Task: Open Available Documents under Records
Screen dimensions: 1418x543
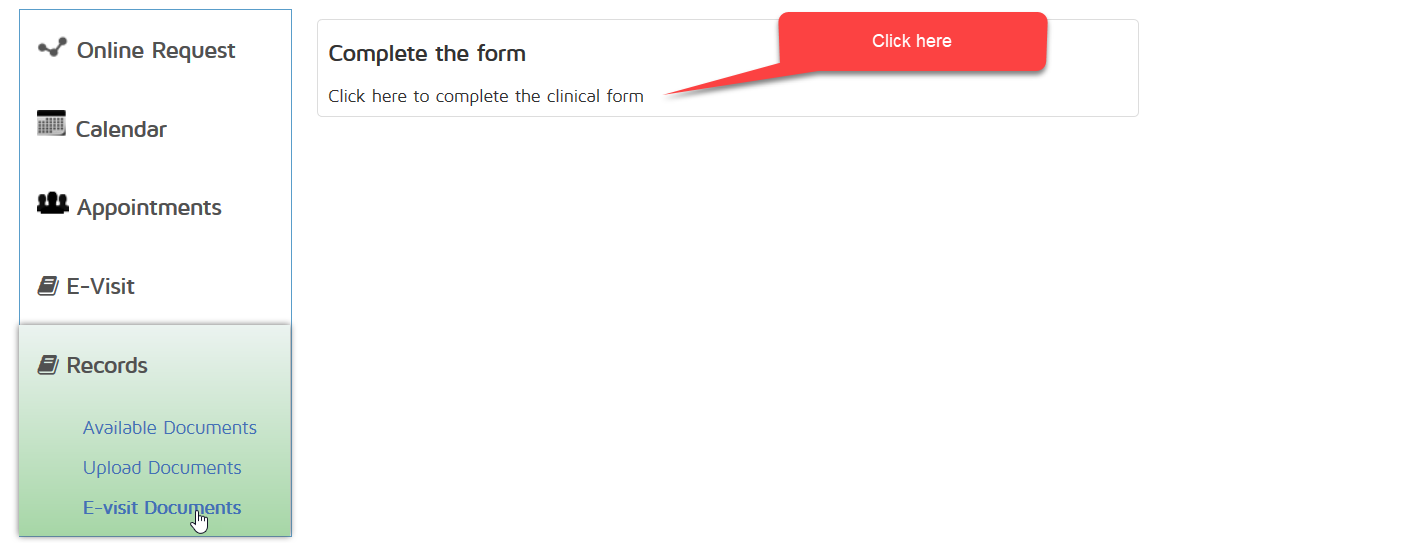Action: pos(170,428)
